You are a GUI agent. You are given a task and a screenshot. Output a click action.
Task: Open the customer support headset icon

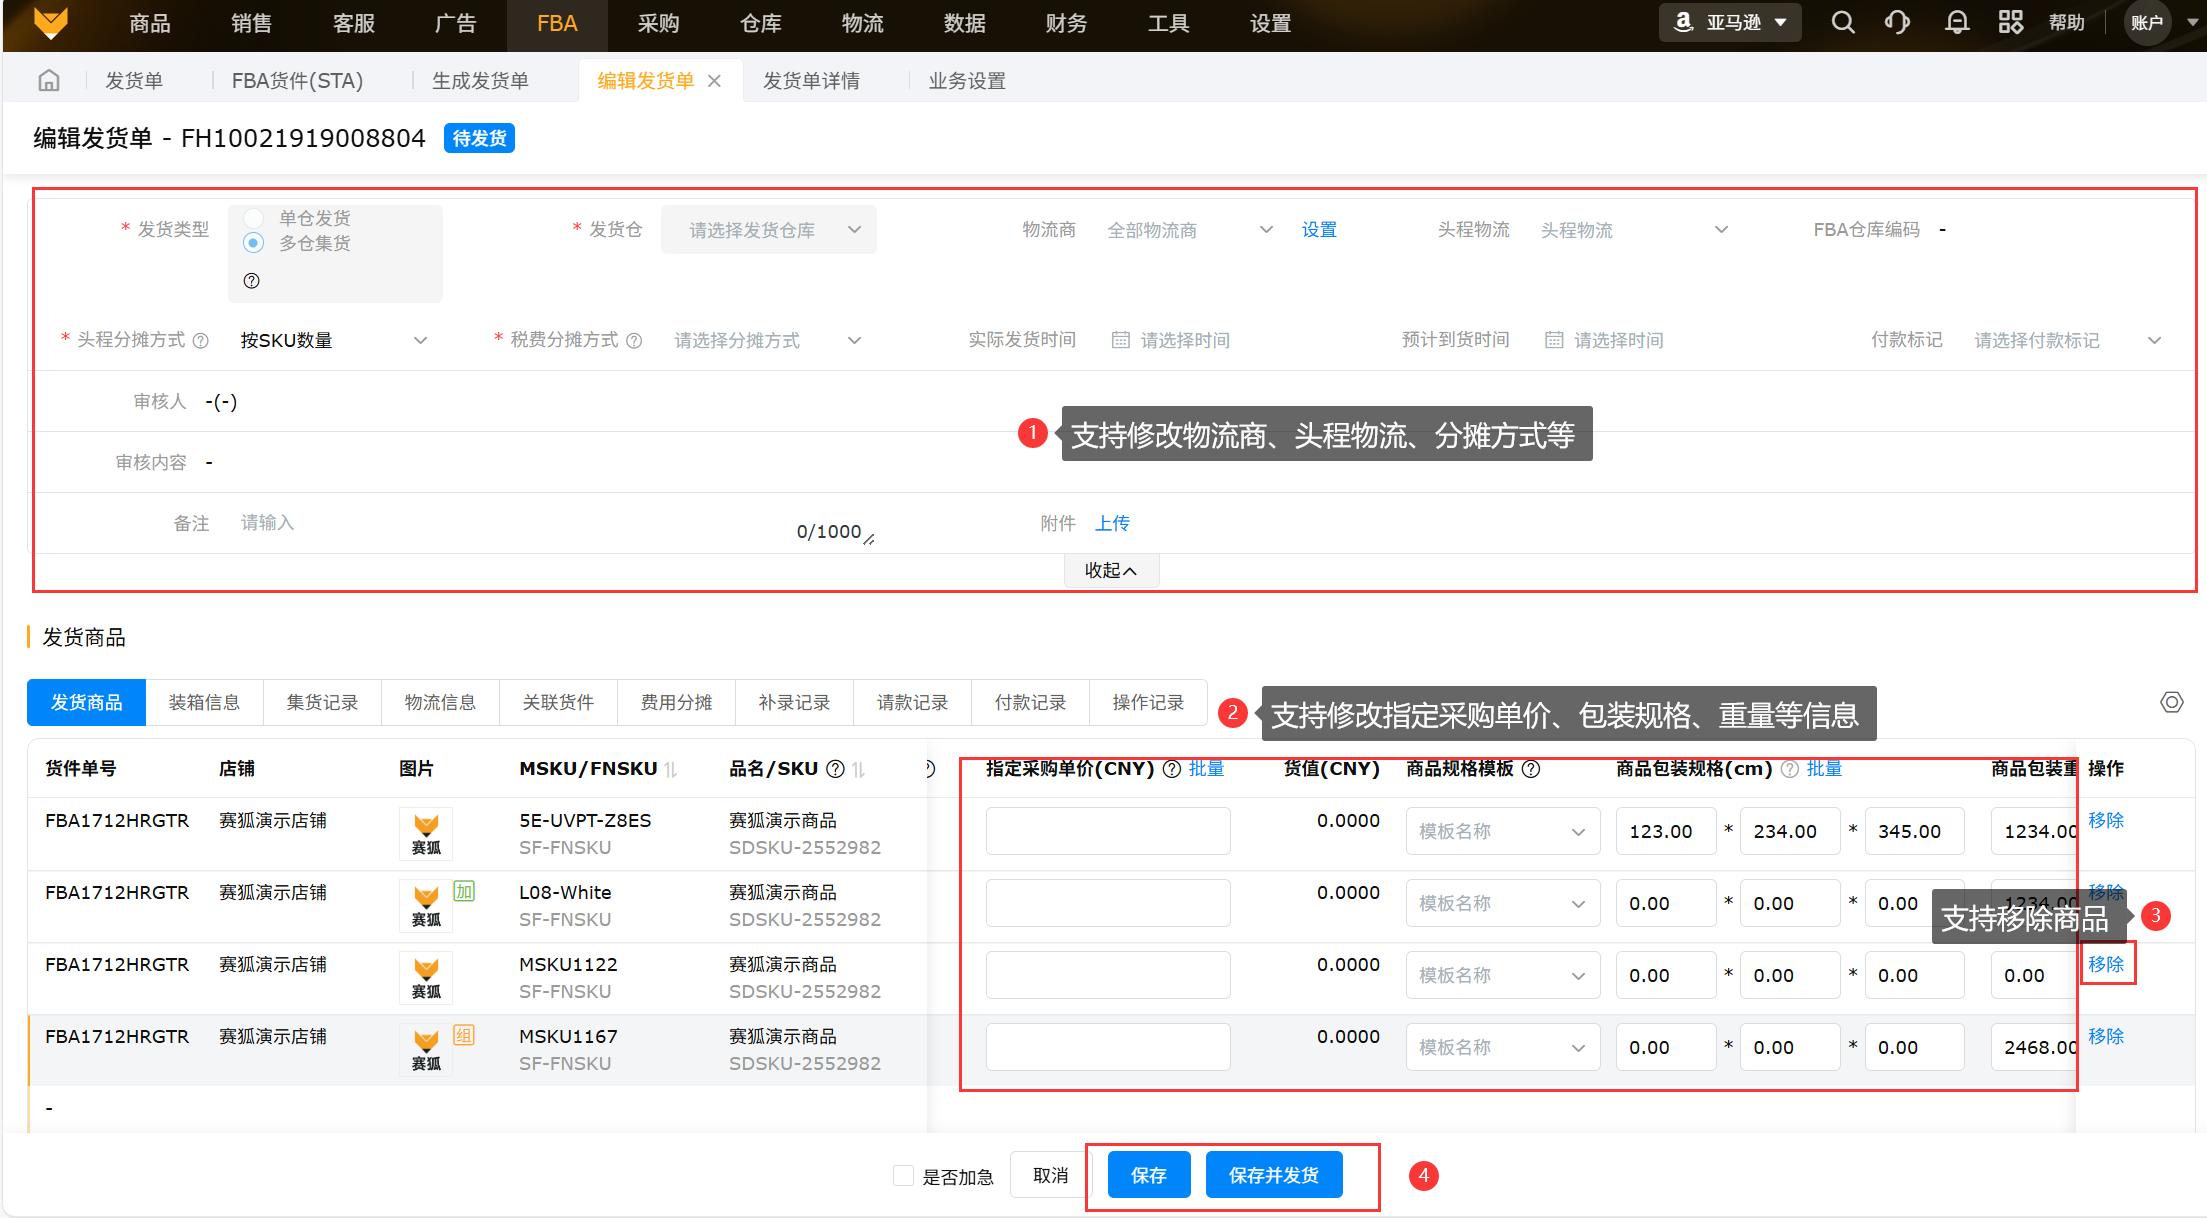(x=1897, y=22)
